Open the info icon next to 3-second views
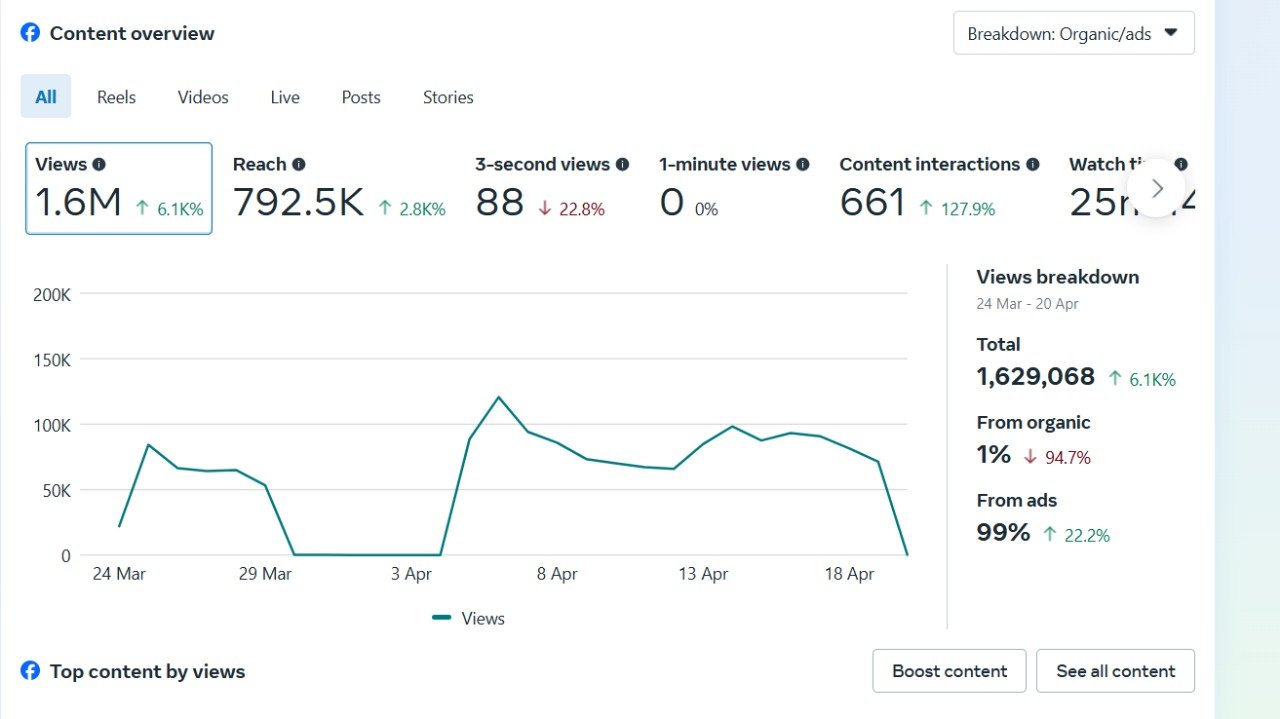 [x=622, y=164]
